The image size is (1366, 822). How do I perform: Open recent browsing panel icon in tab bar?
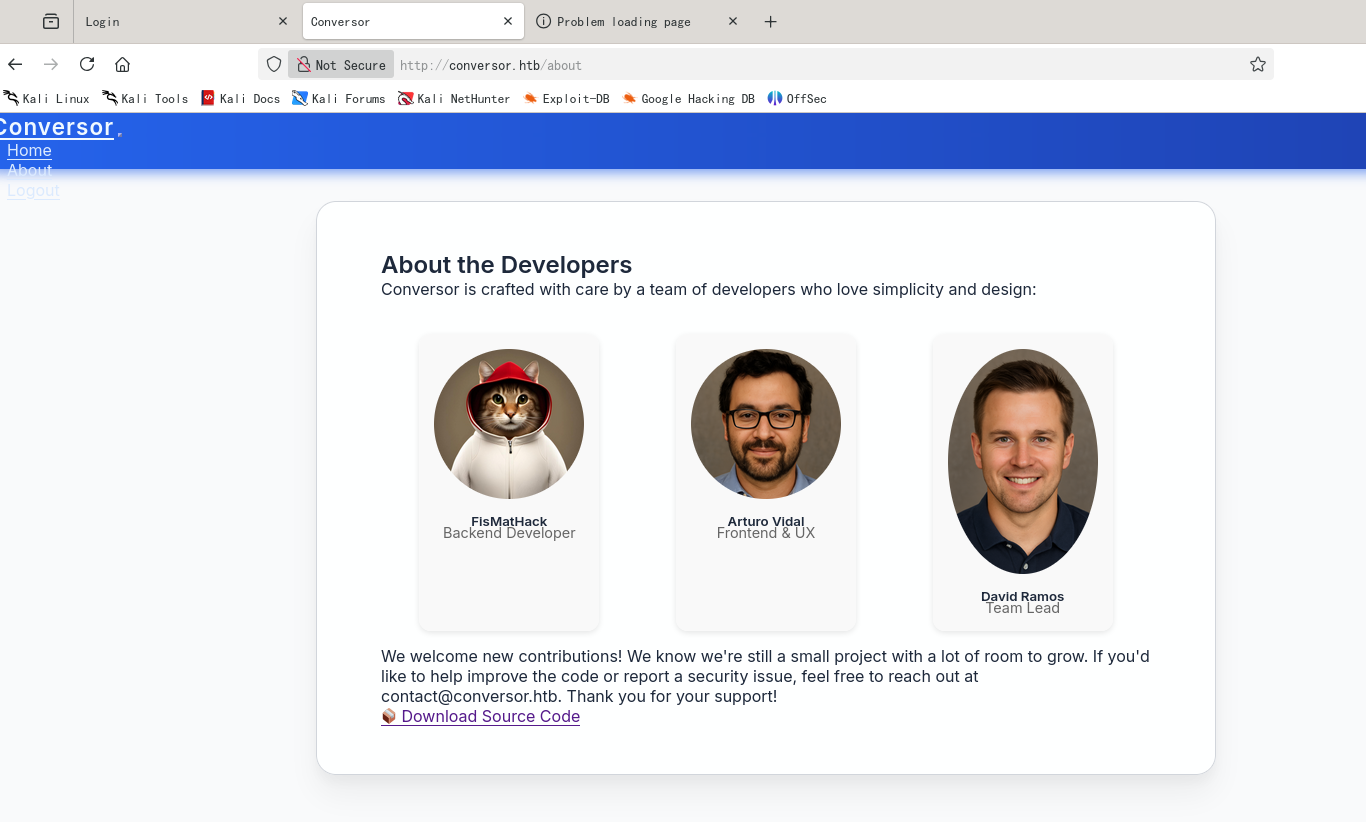(x=51, y=22)
